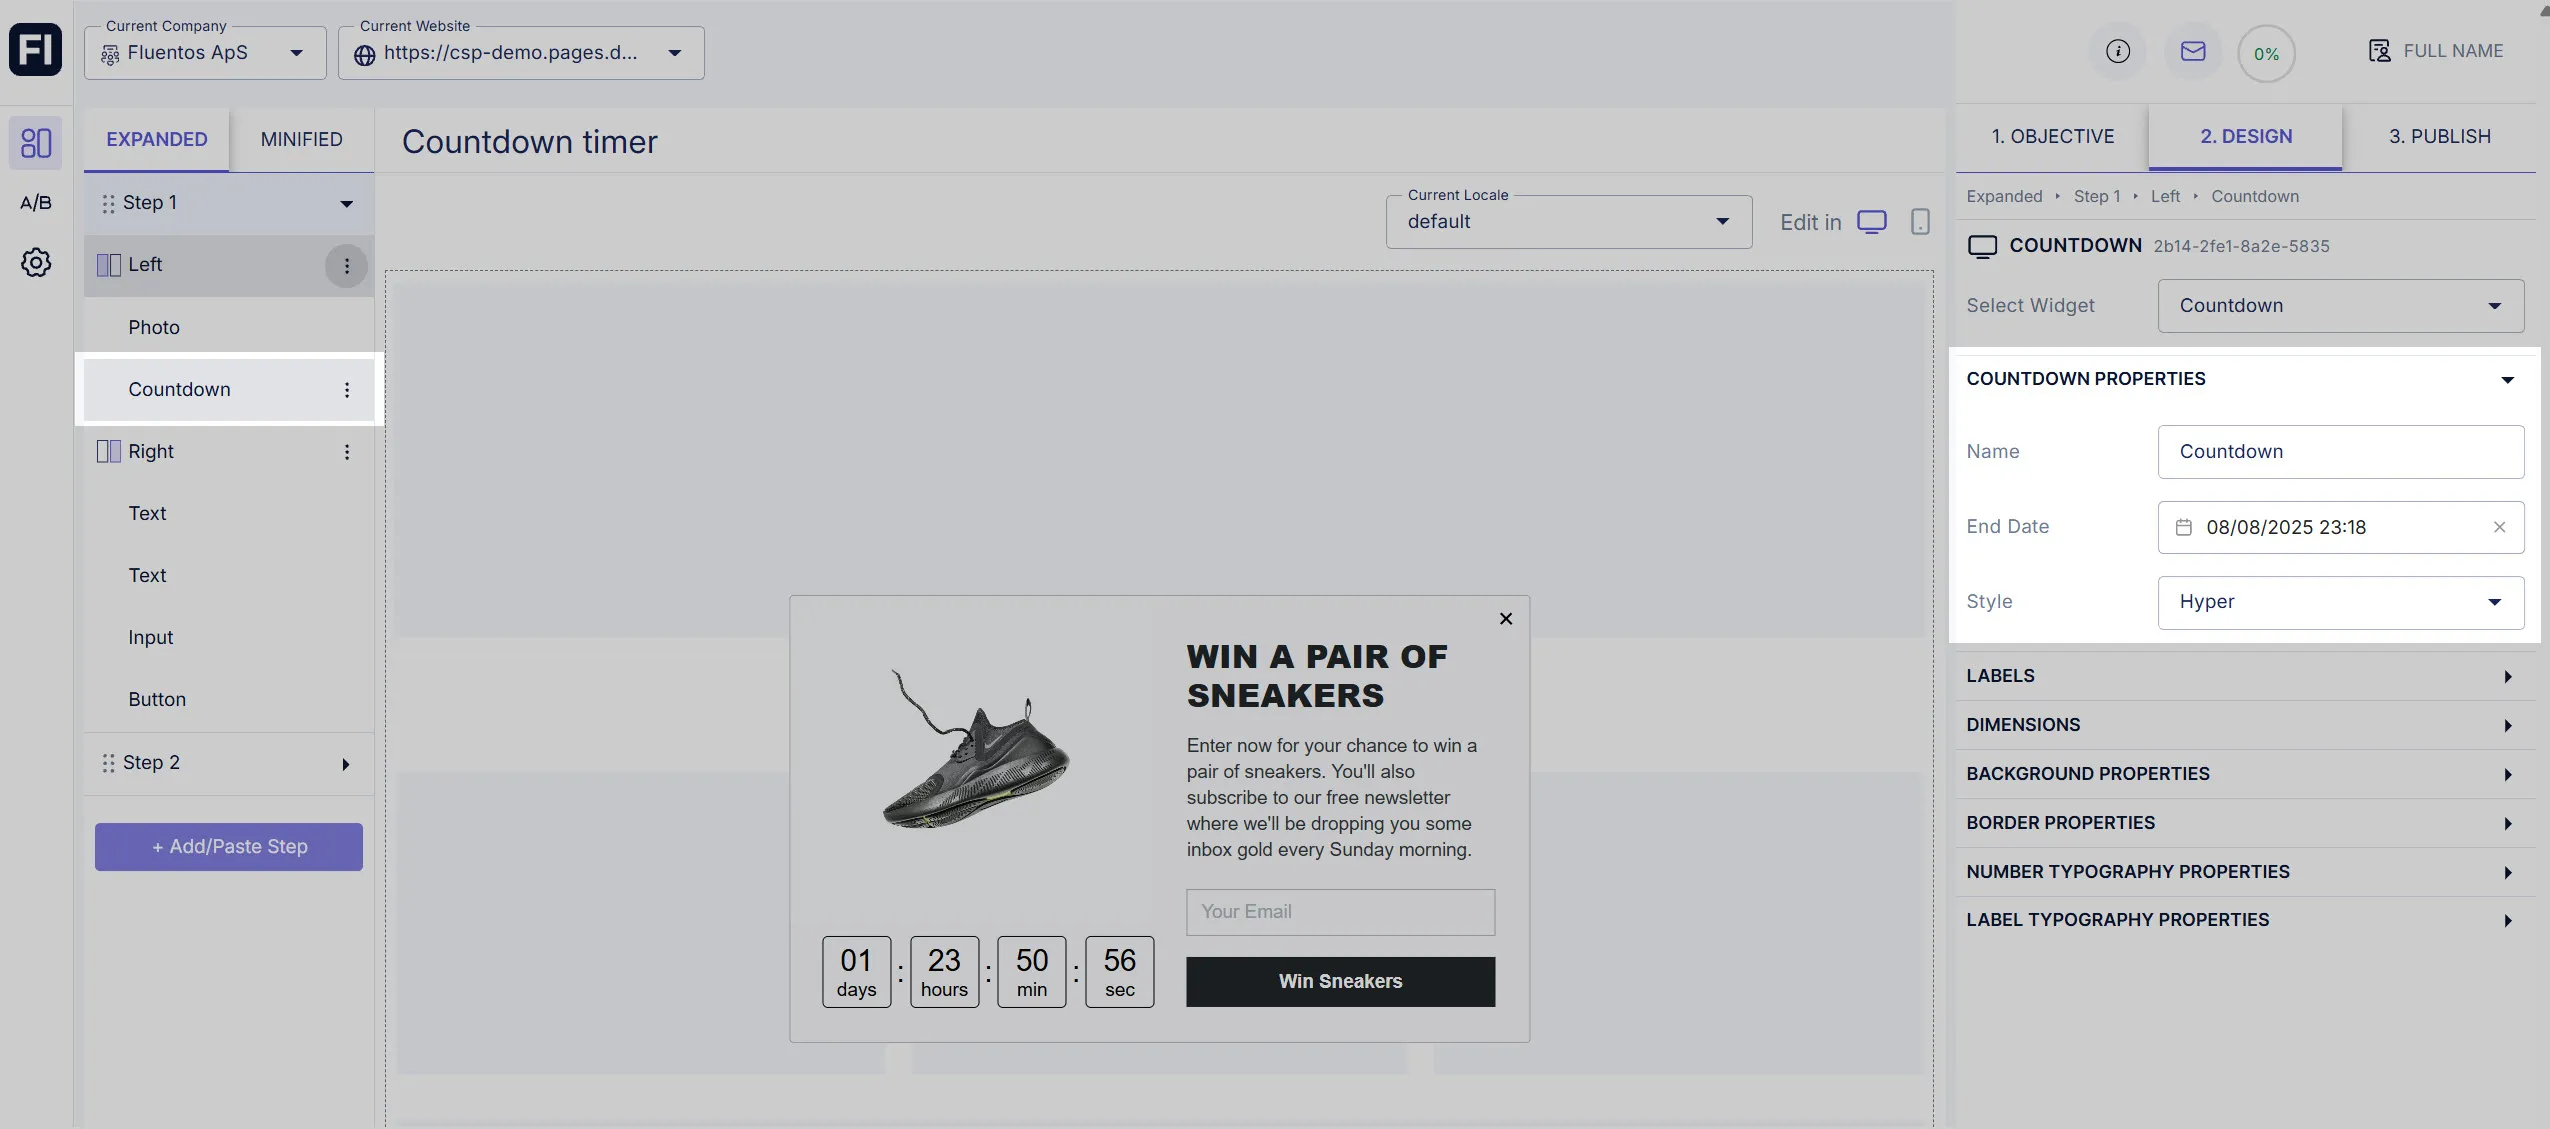Screen dimensions: 2550x1129
Task: Go to the 3. Publish tab
Action: [2439, 137]
